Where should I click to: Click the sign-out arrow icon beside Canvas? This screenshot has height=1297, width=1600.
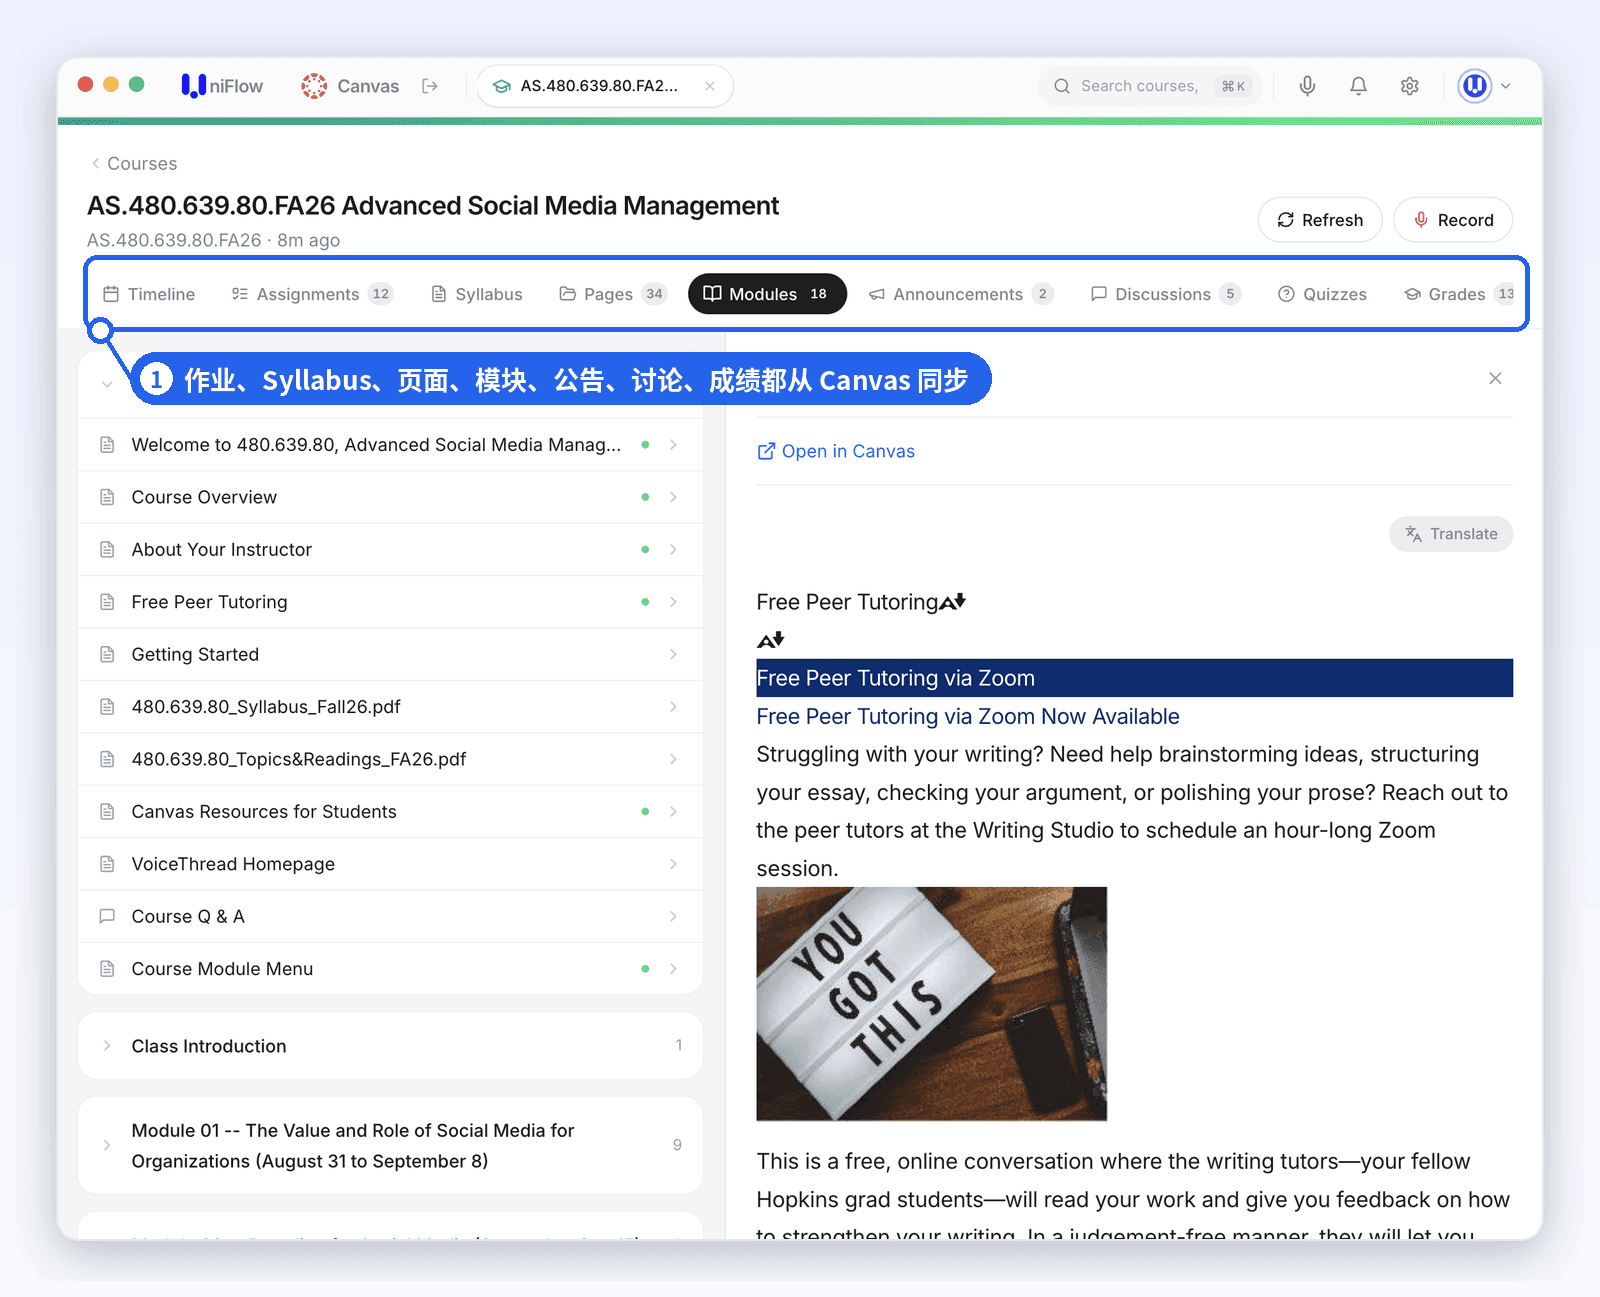pos(430,86)
